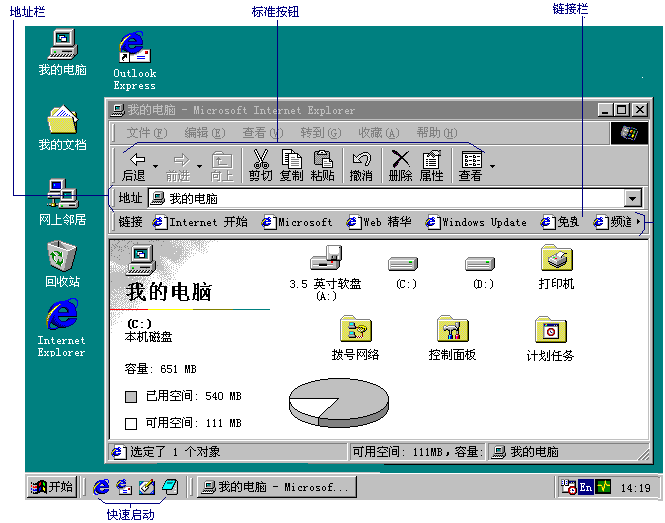
Task: Click the Windows logo throbber in IE window
Action: coord(629,133)
